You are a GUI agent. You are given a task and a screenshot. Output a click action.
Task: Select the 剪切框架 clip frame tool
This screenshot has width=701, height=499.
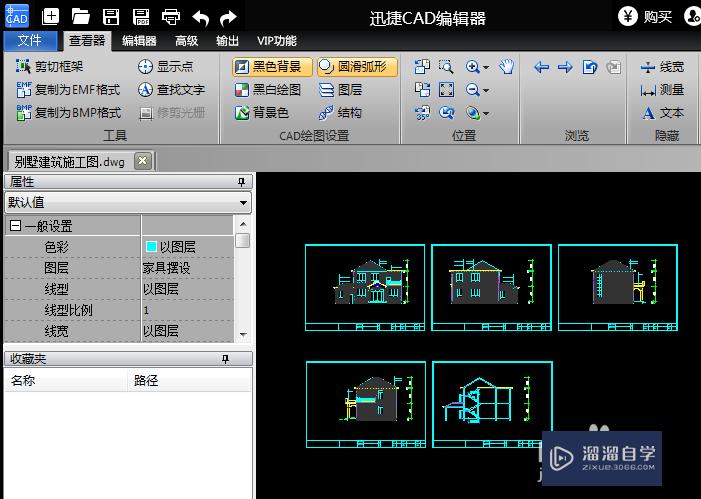coord(50,67)
